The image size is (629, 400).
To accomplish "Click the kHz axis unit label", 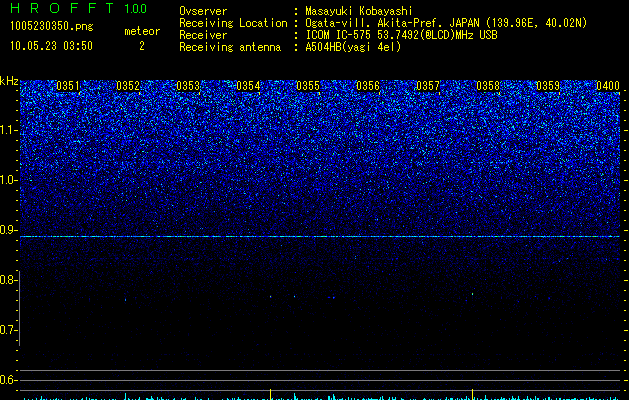I will (9, 81).
